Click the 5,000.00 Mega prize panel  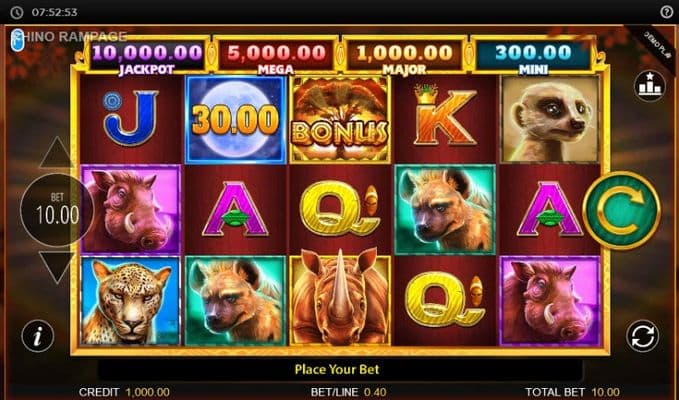[276, 56]
